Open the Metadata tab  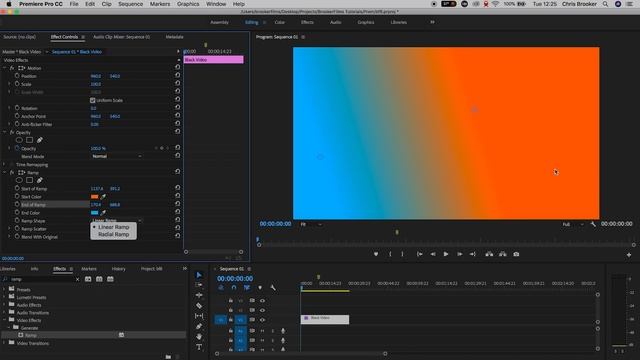pos(174,37)
